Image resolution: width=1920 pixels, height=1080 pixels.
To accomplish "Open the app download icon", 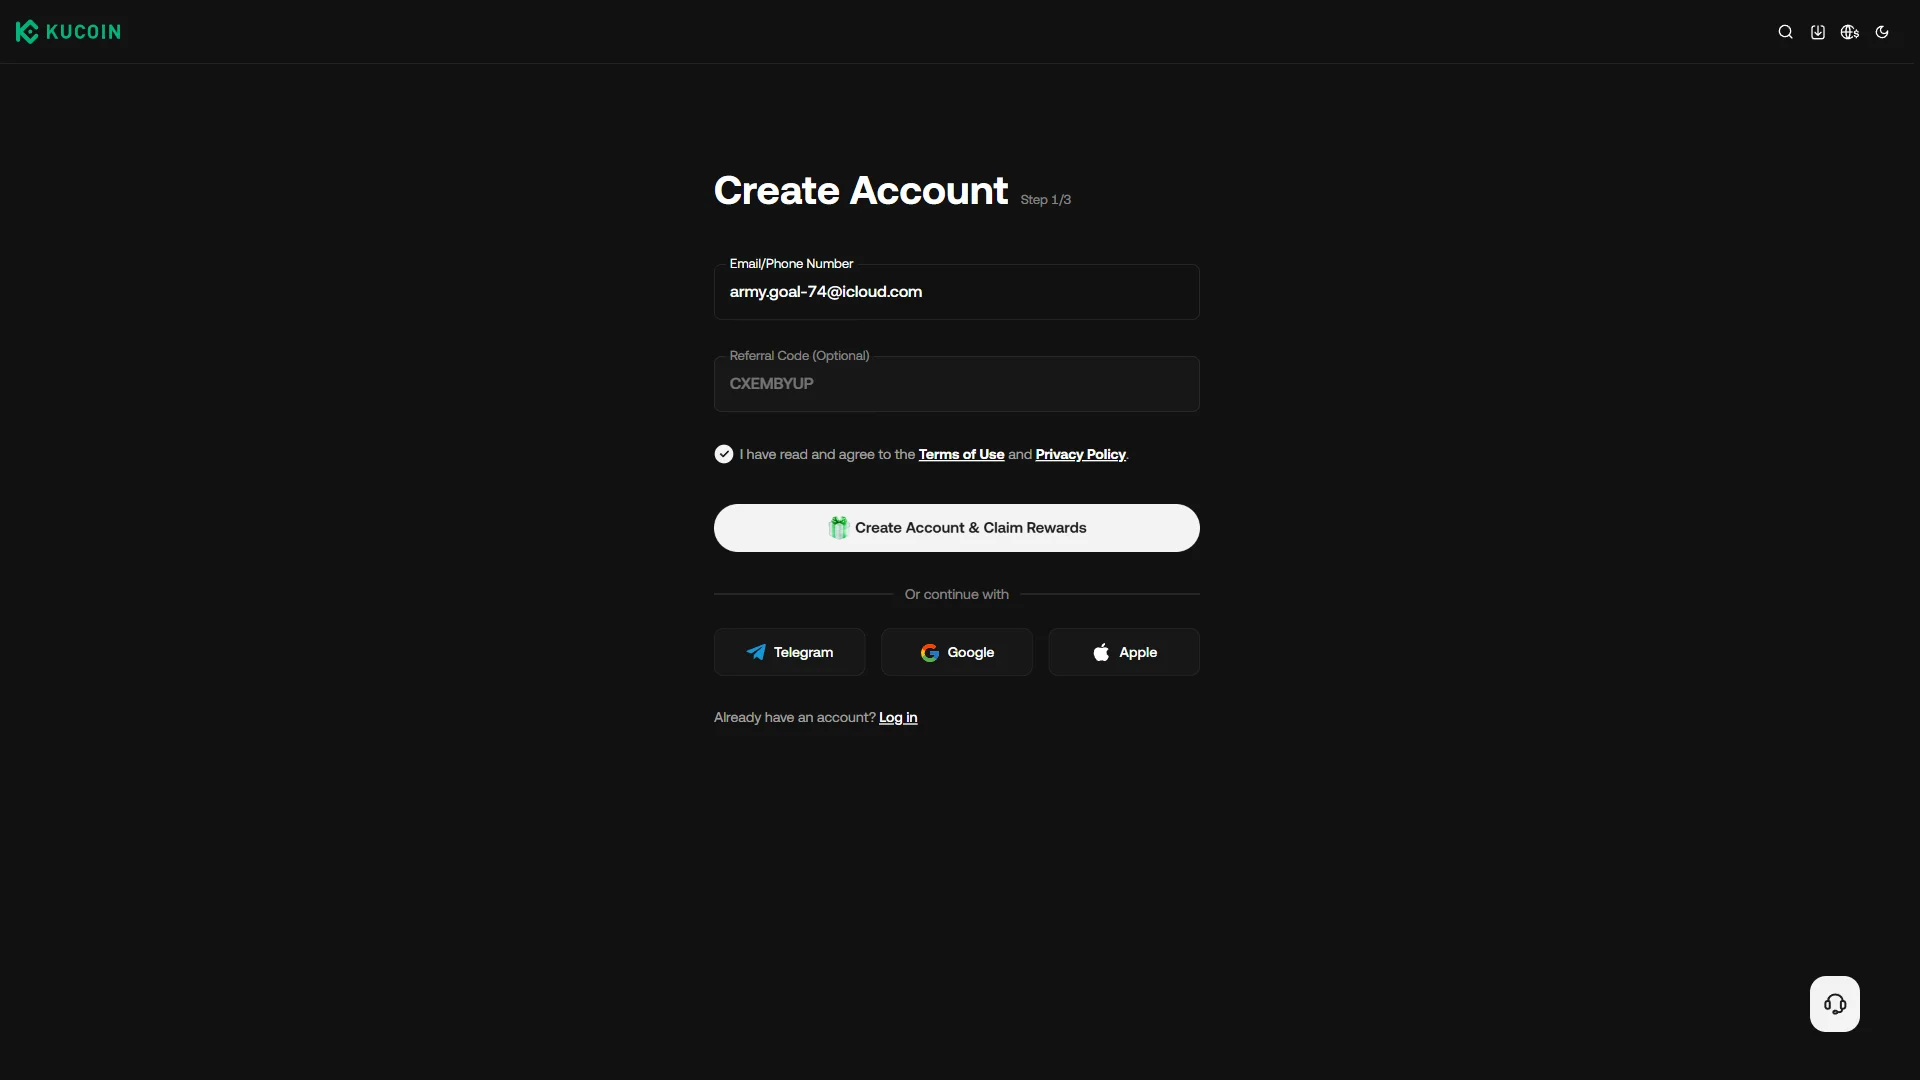I will [1817, 32].
